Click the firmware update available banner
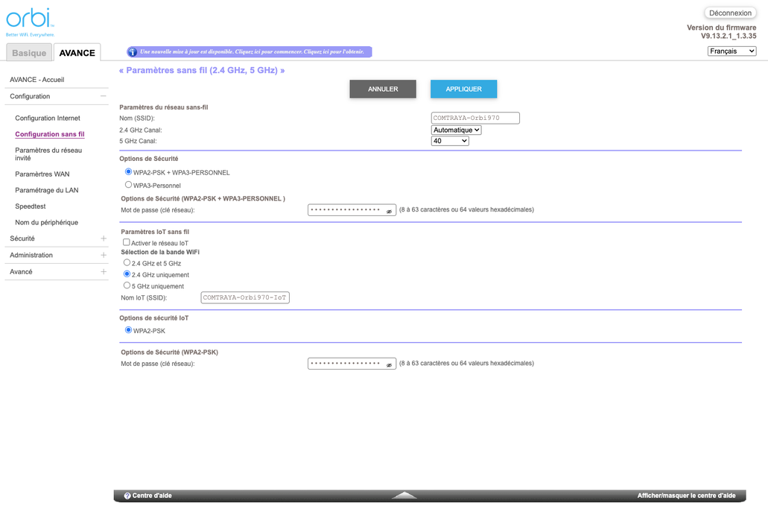This screenshot has height=506, width=768. point(249,52)
